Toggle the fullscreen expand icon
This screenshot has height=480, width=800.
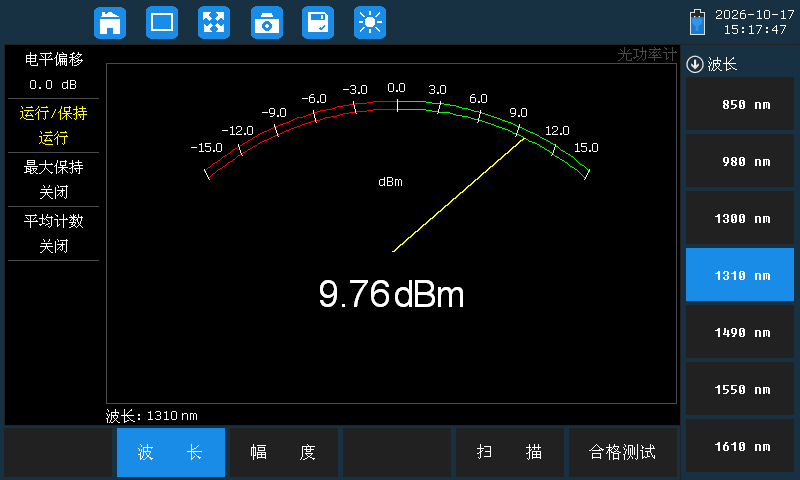214,22
